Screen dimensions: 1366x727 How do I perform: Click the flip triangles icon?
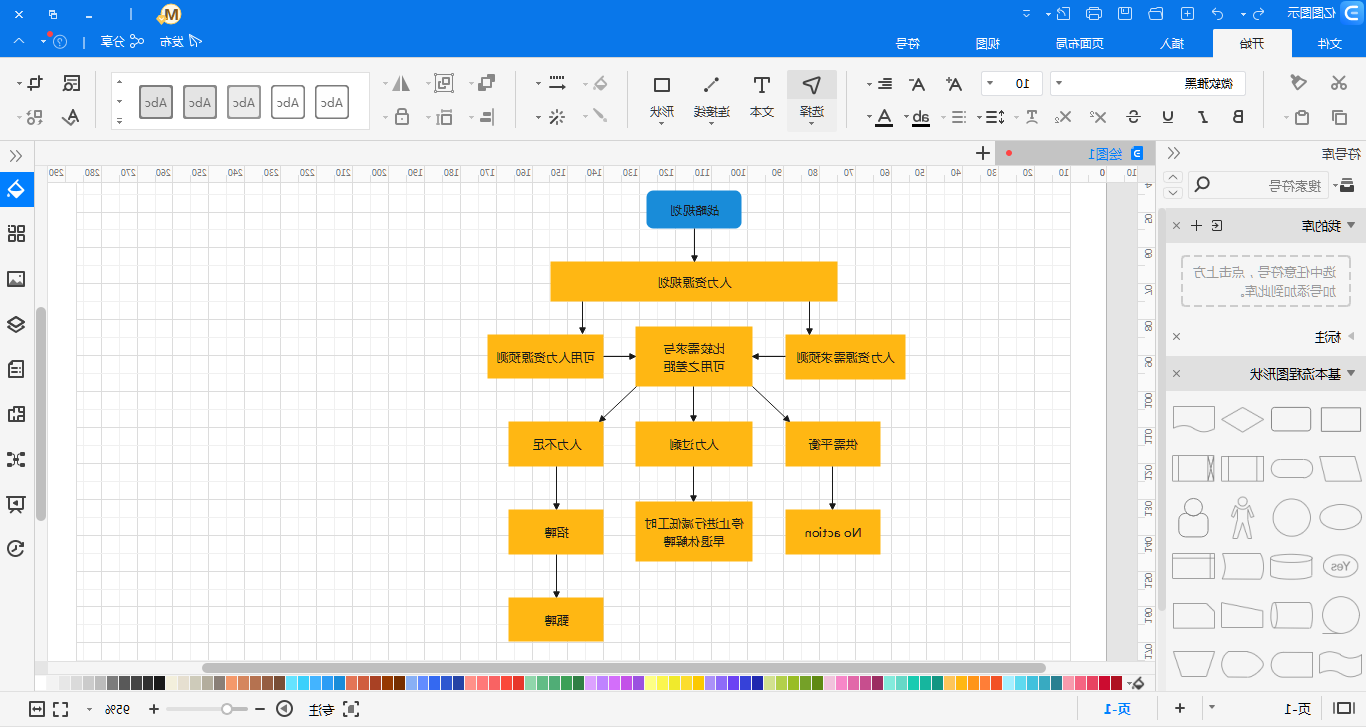[x=402, y=83]
